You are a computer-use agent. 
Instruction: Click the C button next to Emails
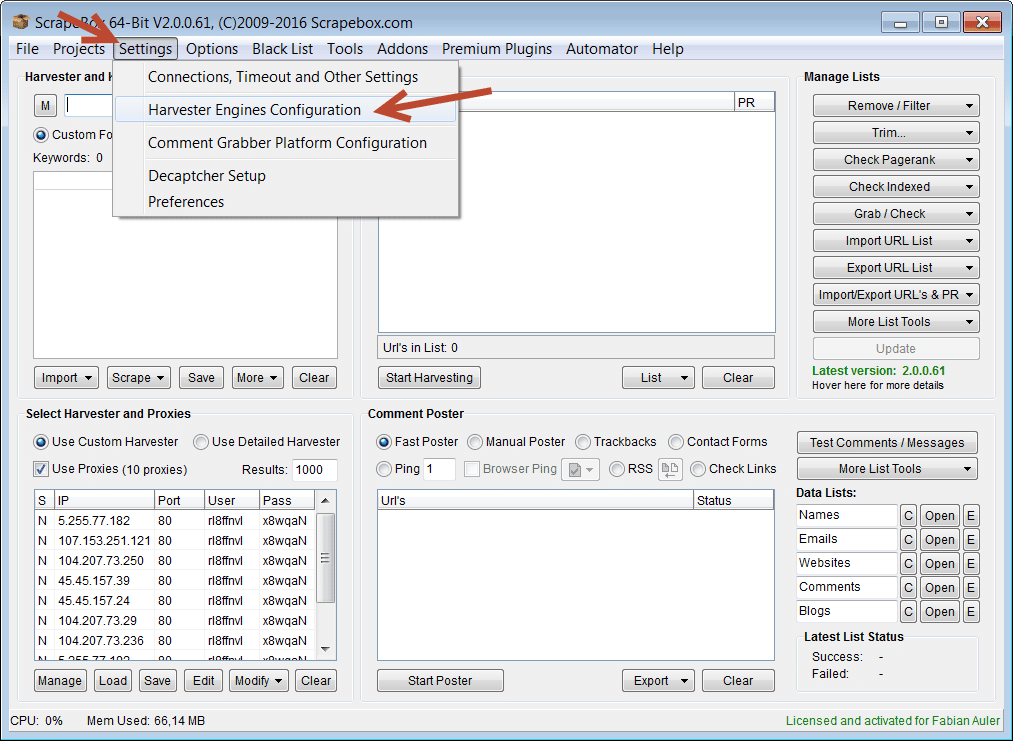click(x=908, y=540)
